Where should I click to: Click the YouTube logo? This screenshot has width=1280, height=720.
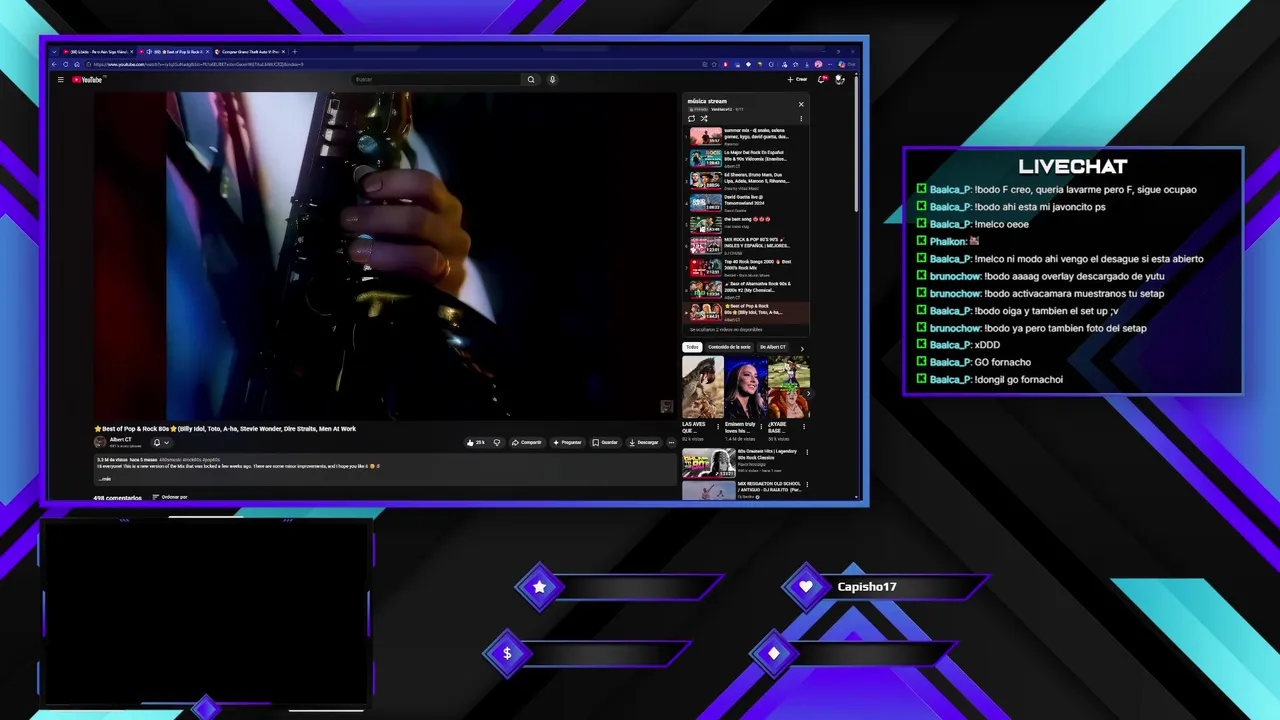[87, 79]
